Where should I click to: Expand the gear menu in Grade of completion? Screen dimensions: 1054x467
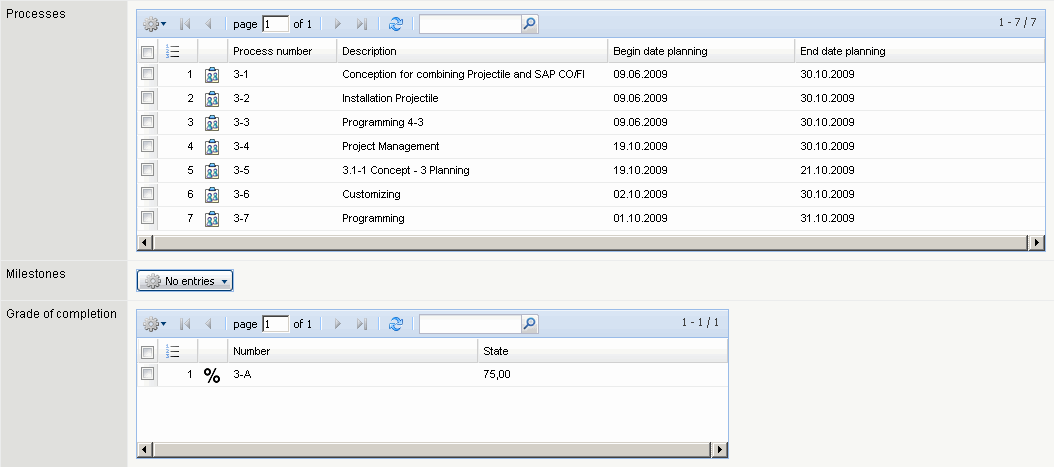coord(155,324)
